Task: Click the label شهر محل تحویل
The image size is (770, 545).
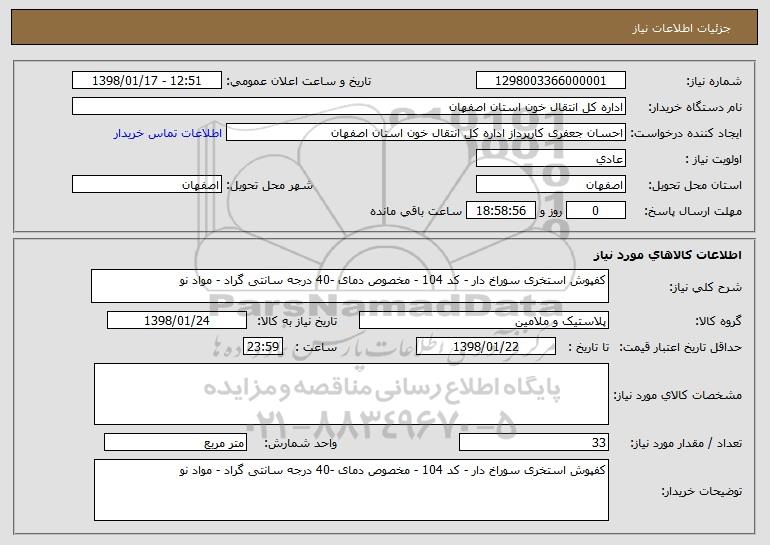Action: pos(272,185)
